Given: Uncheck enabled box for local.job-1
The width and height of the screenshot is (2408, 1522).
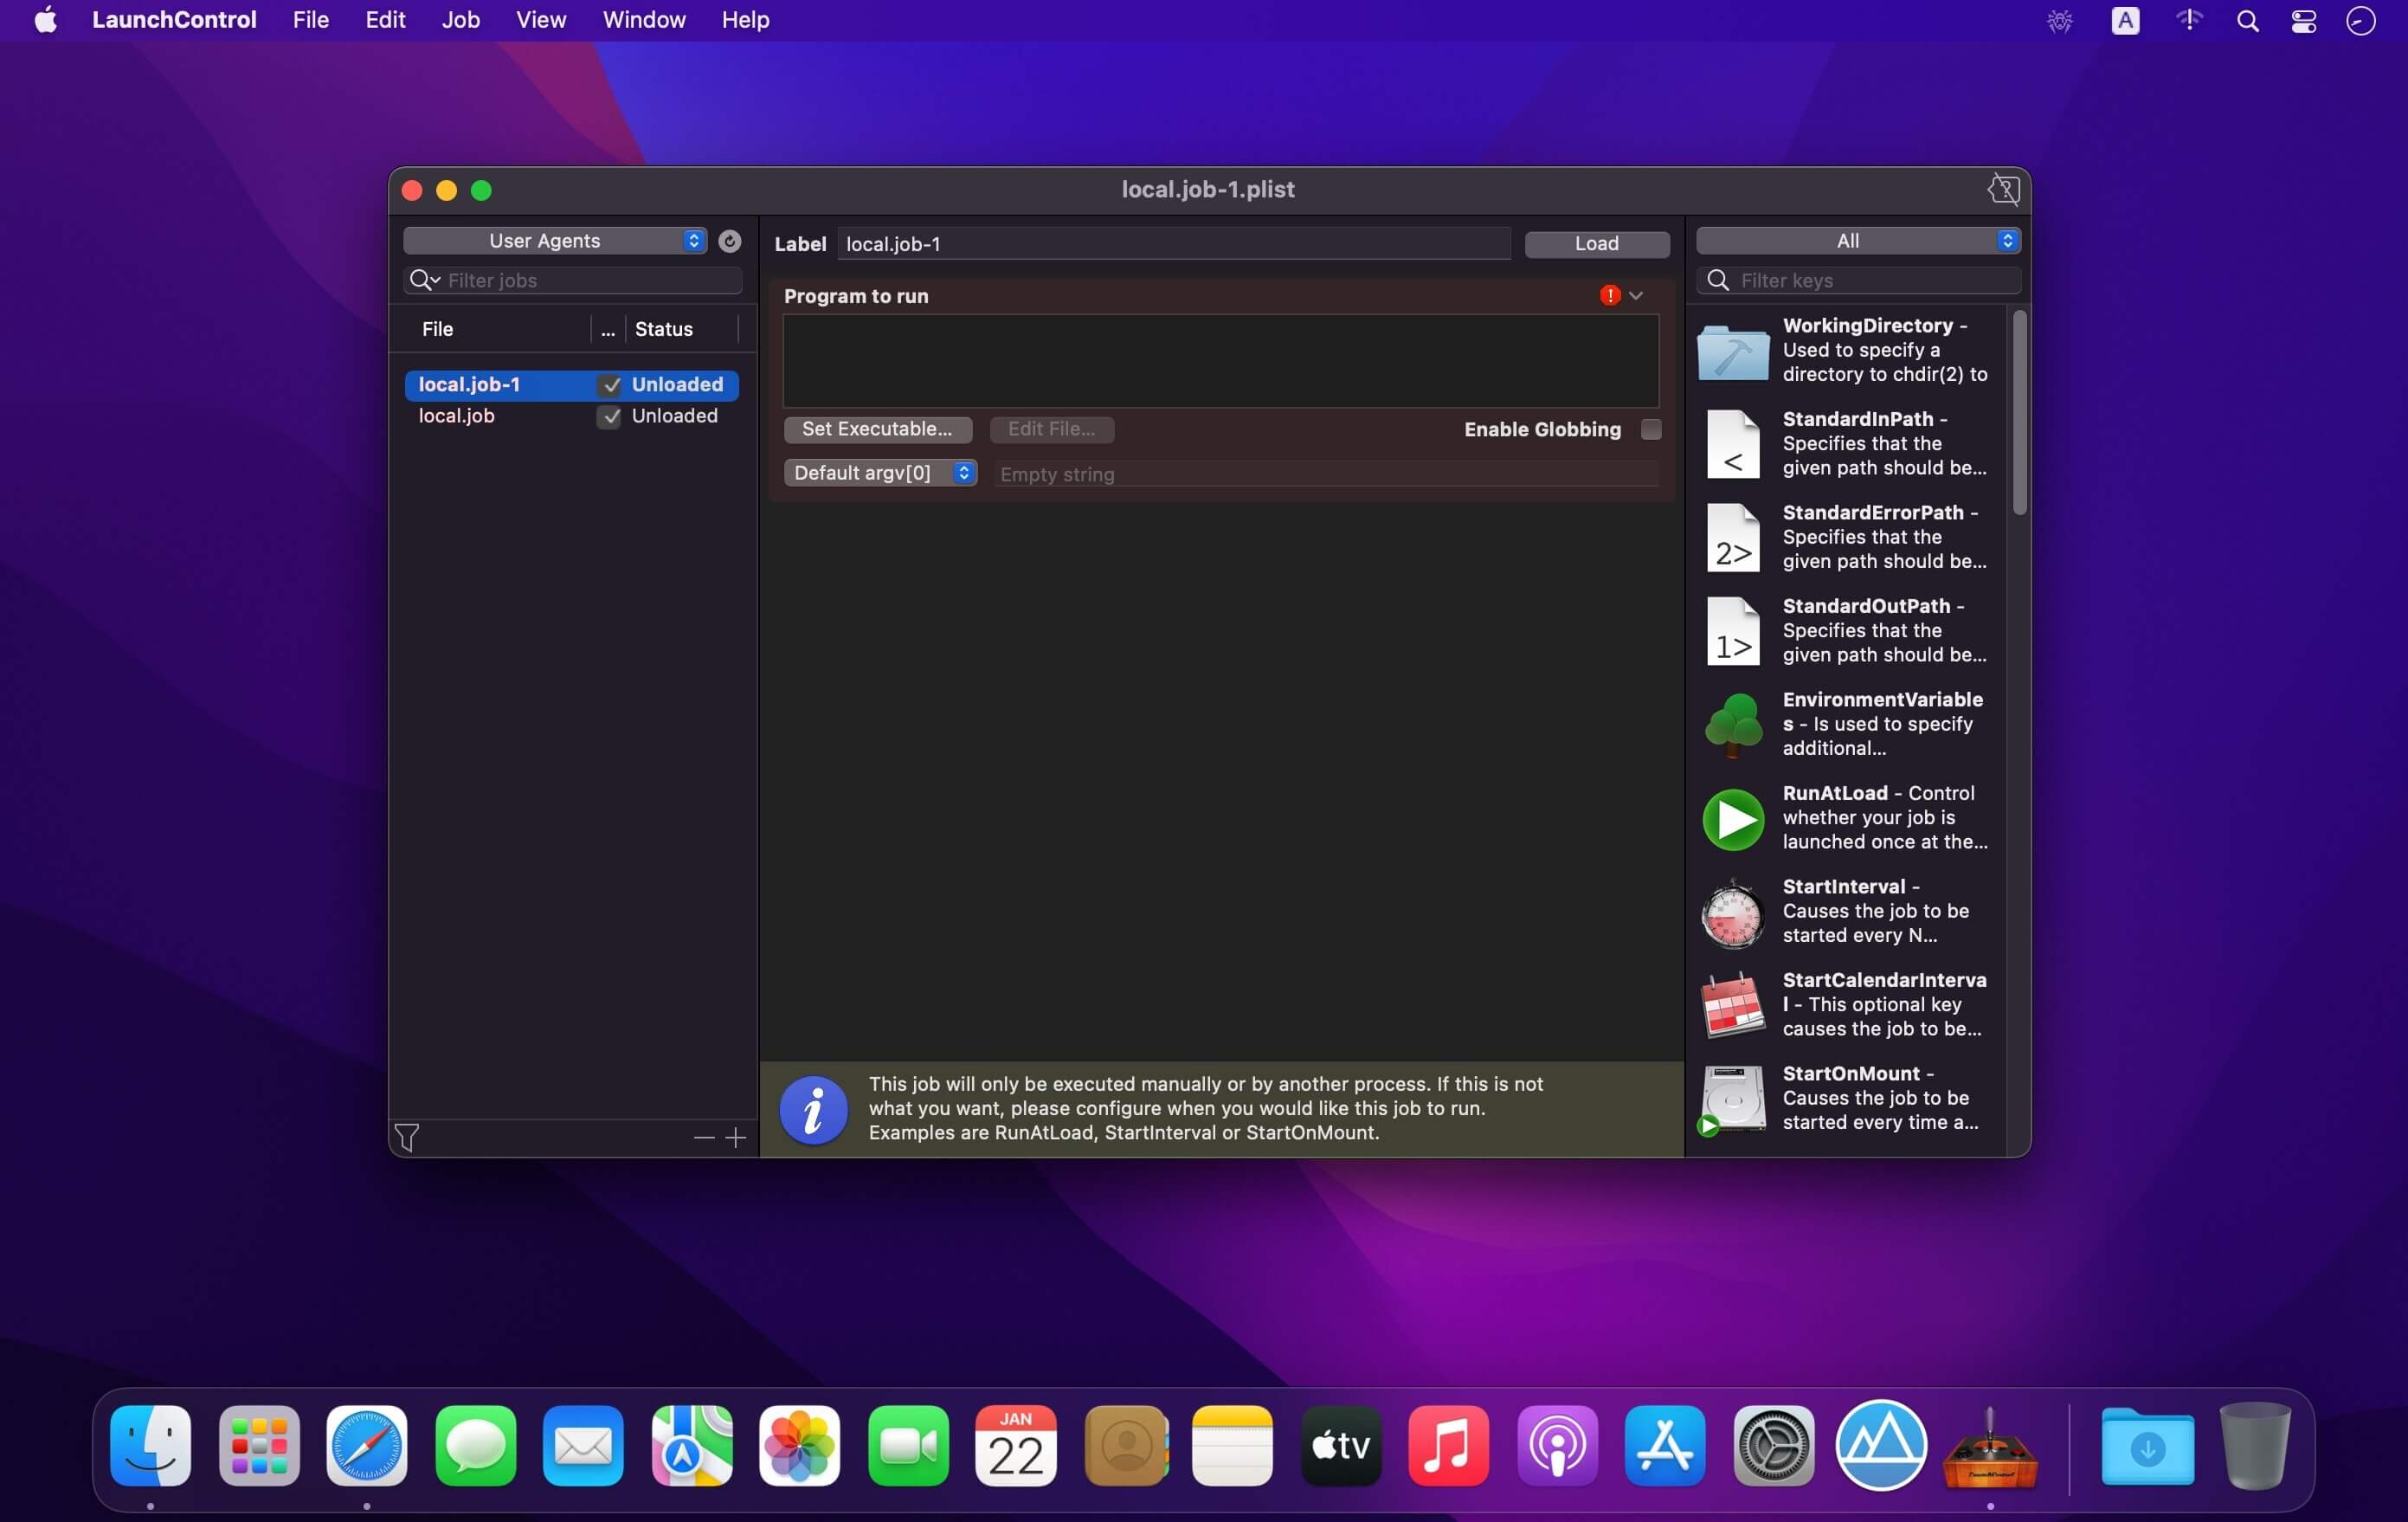Looking at the screenshot, I should 610,385.
